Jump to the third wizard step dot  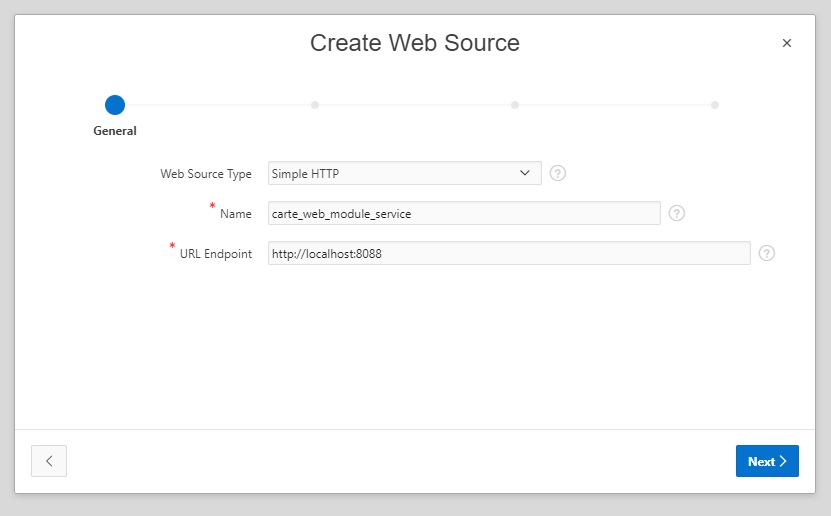click(515, 105)
